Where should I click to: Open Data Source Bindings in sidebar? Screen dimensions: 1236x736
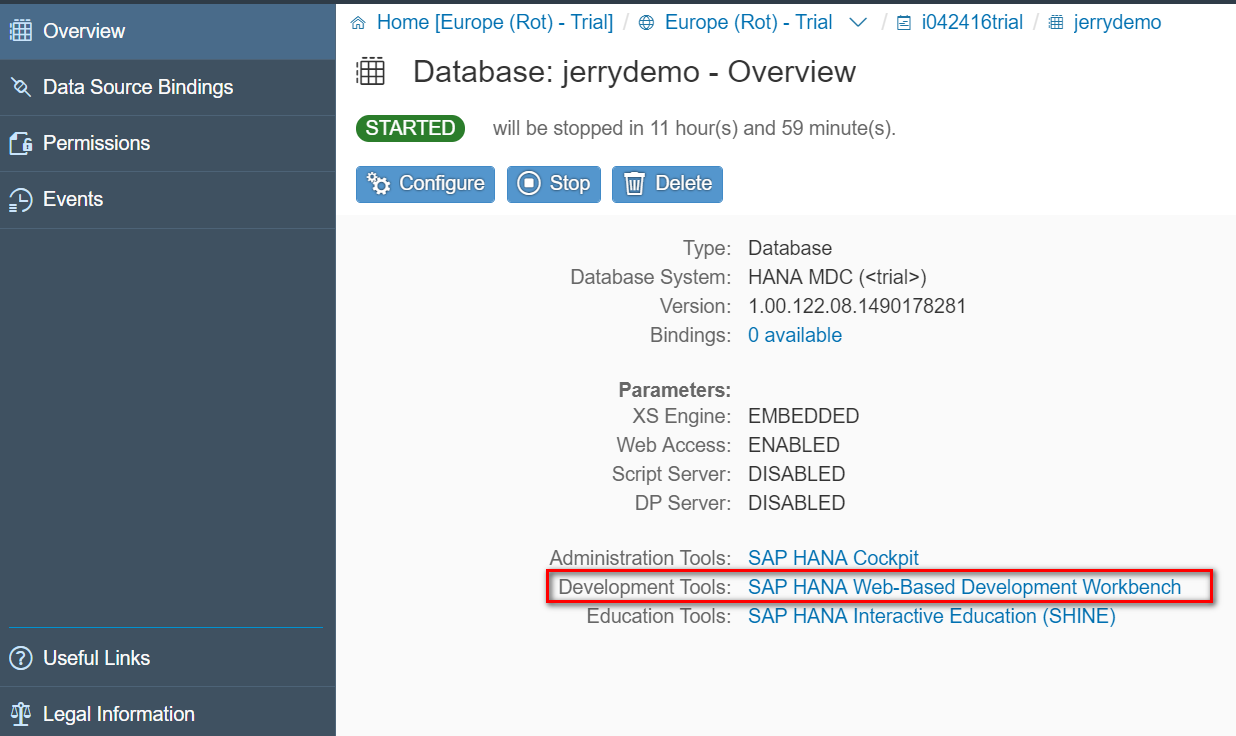168,87
